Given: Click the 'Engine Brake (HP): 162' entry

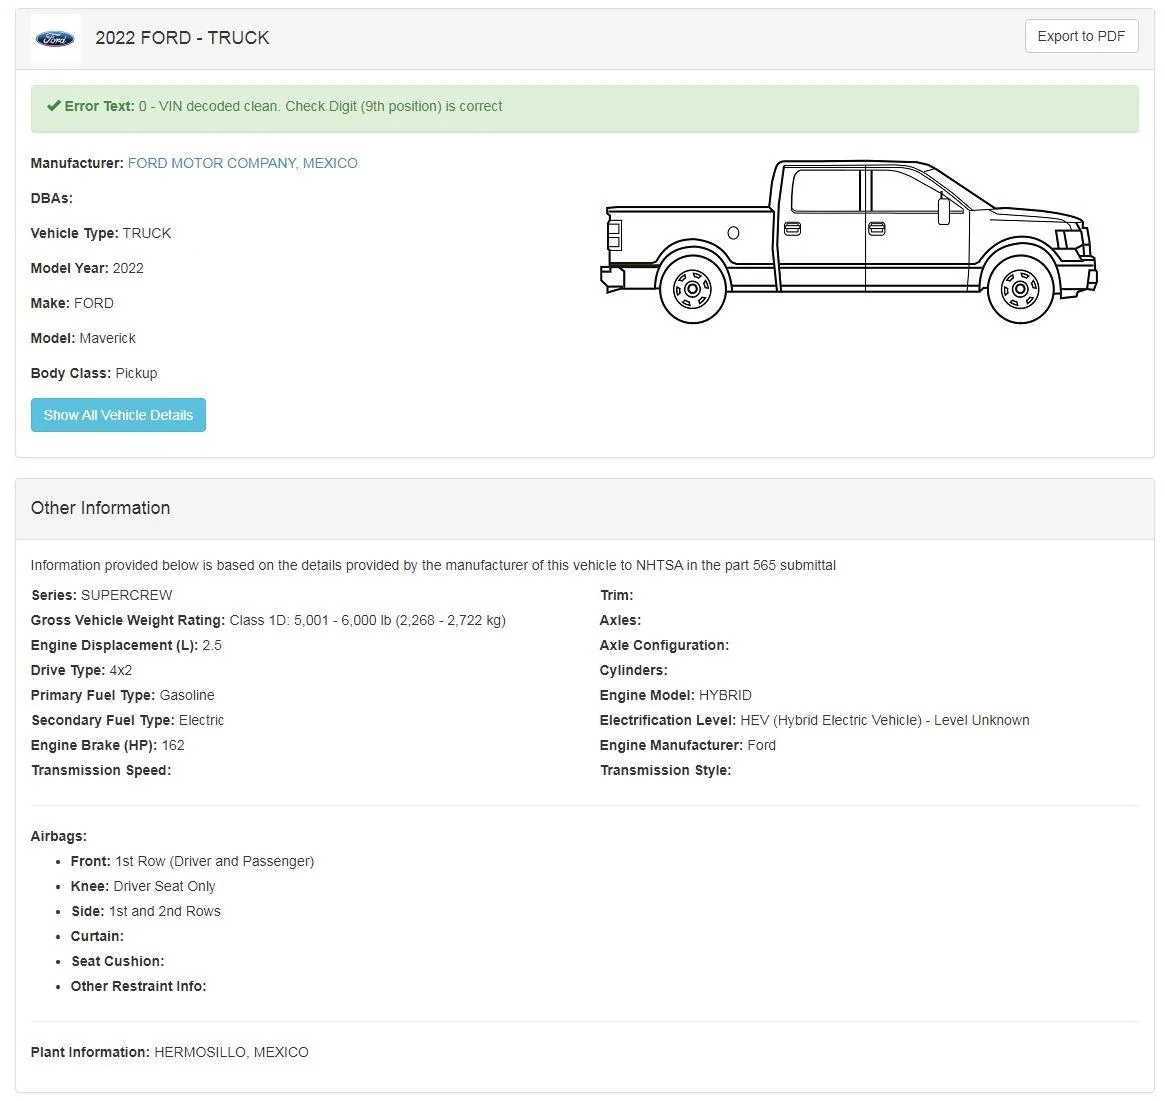Looking at the screenshot, I should pos(108,745).
